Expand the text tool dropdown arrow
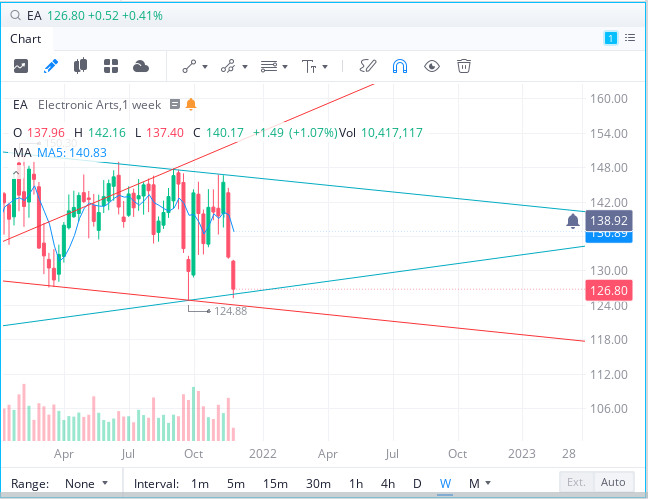 (x=325, y=67)
